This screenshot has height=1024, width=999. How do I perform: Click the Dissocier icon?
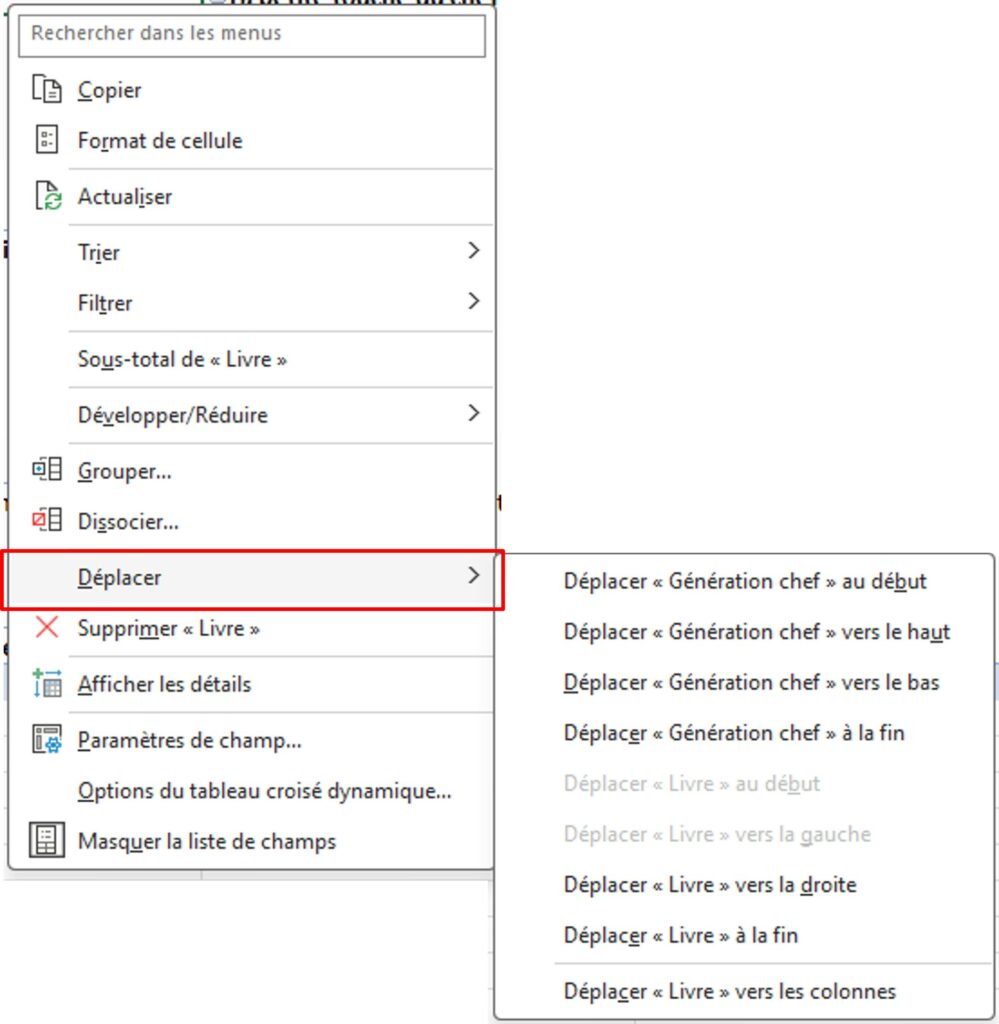(46, 521)
